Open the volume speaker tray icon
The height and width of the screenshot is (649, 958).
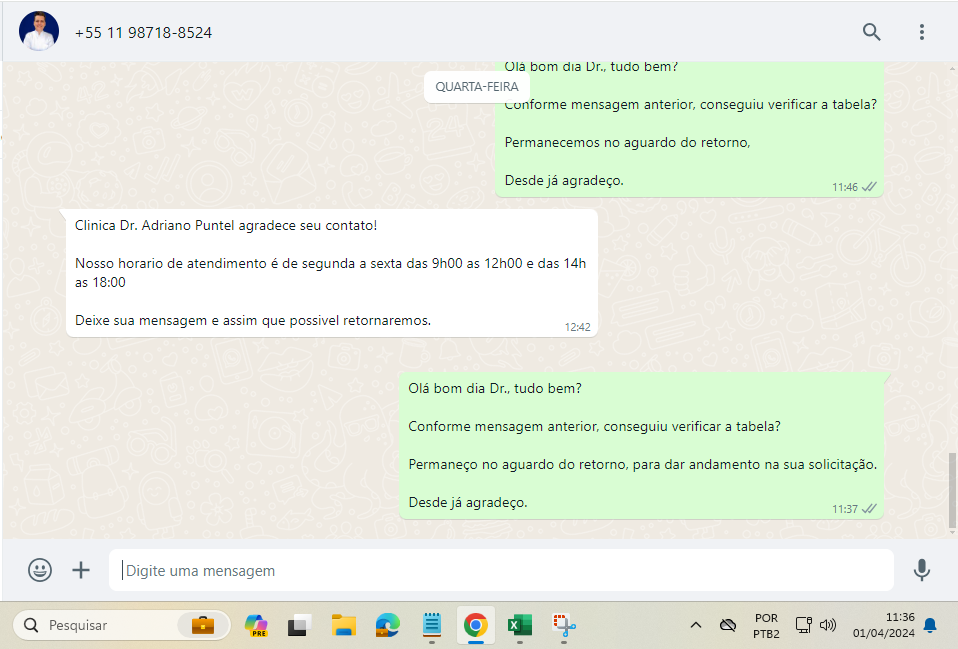pyautogui.click(x=827, y=625)
